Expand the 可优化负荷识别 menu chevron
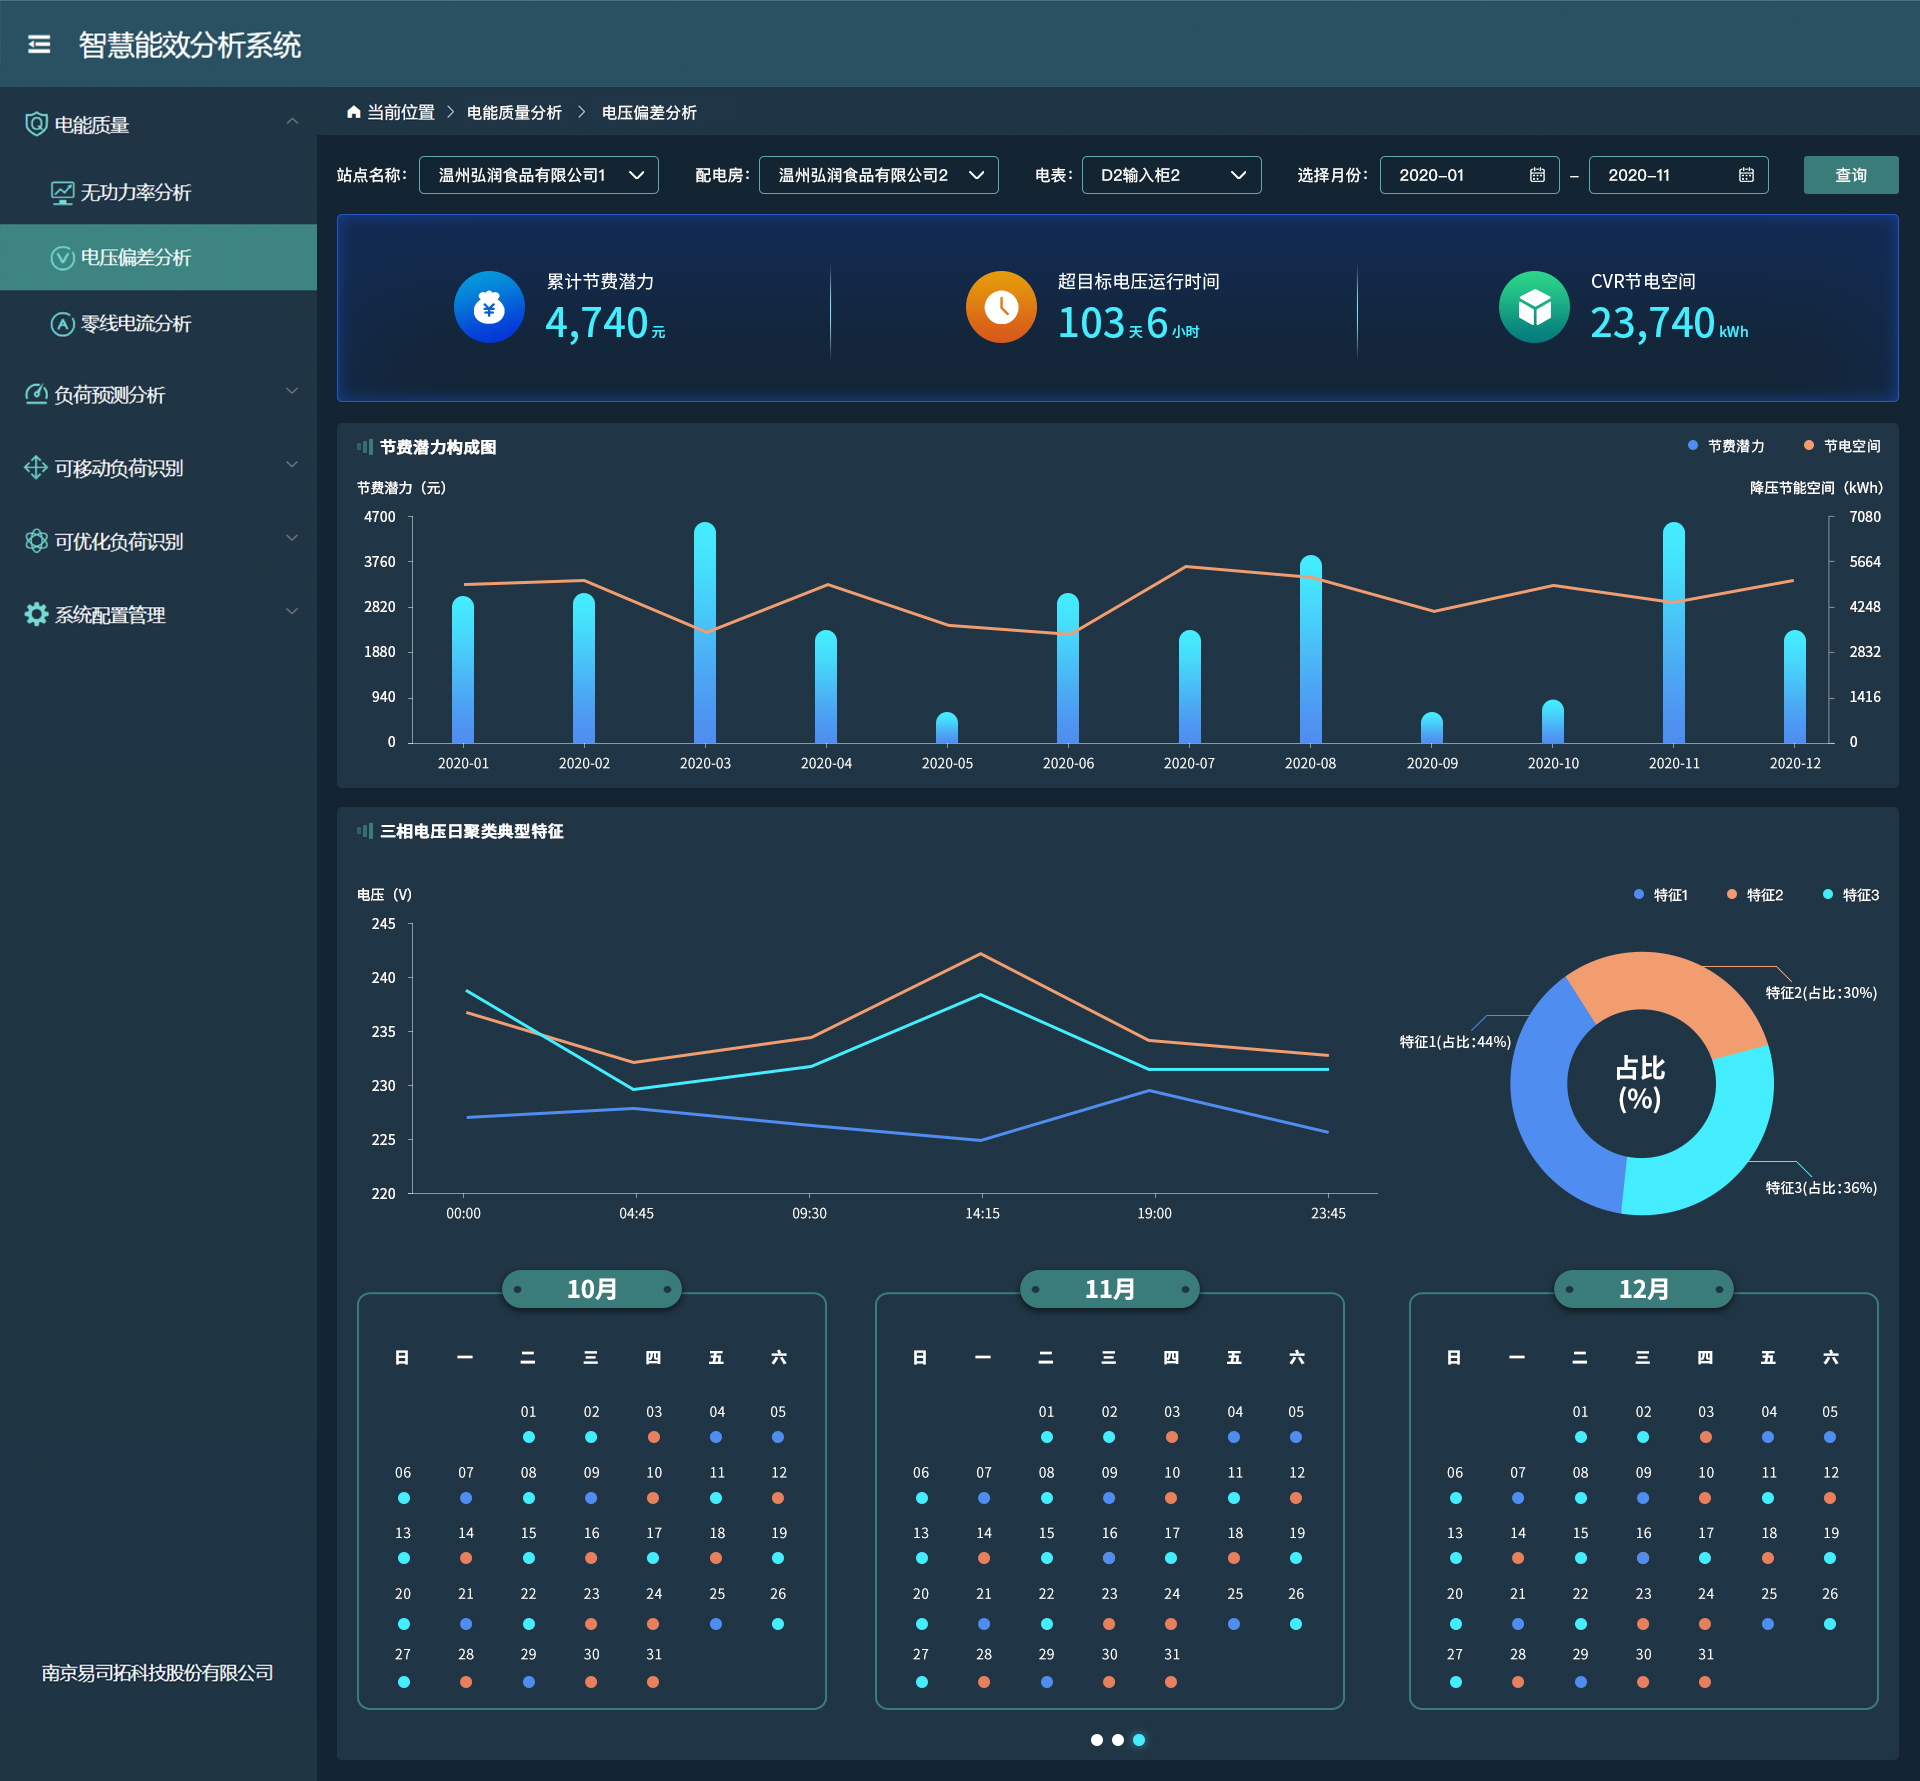Screen dimensions: 1920x1781 tap(292, 538)
